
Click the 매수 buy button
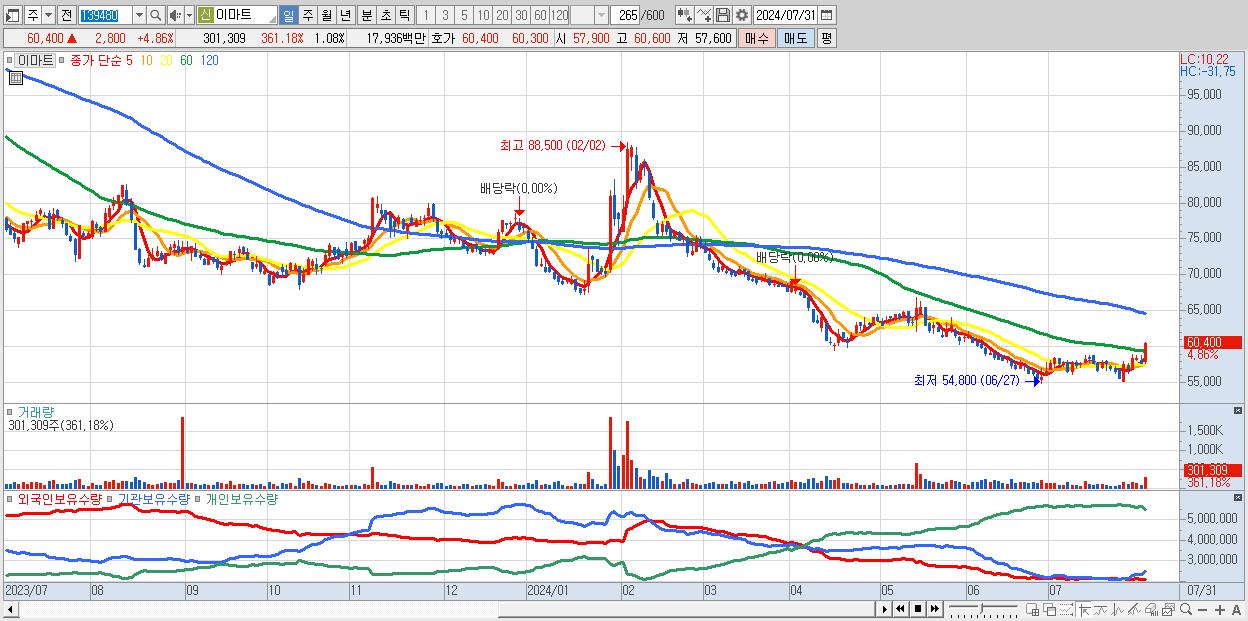coord(757,38)
